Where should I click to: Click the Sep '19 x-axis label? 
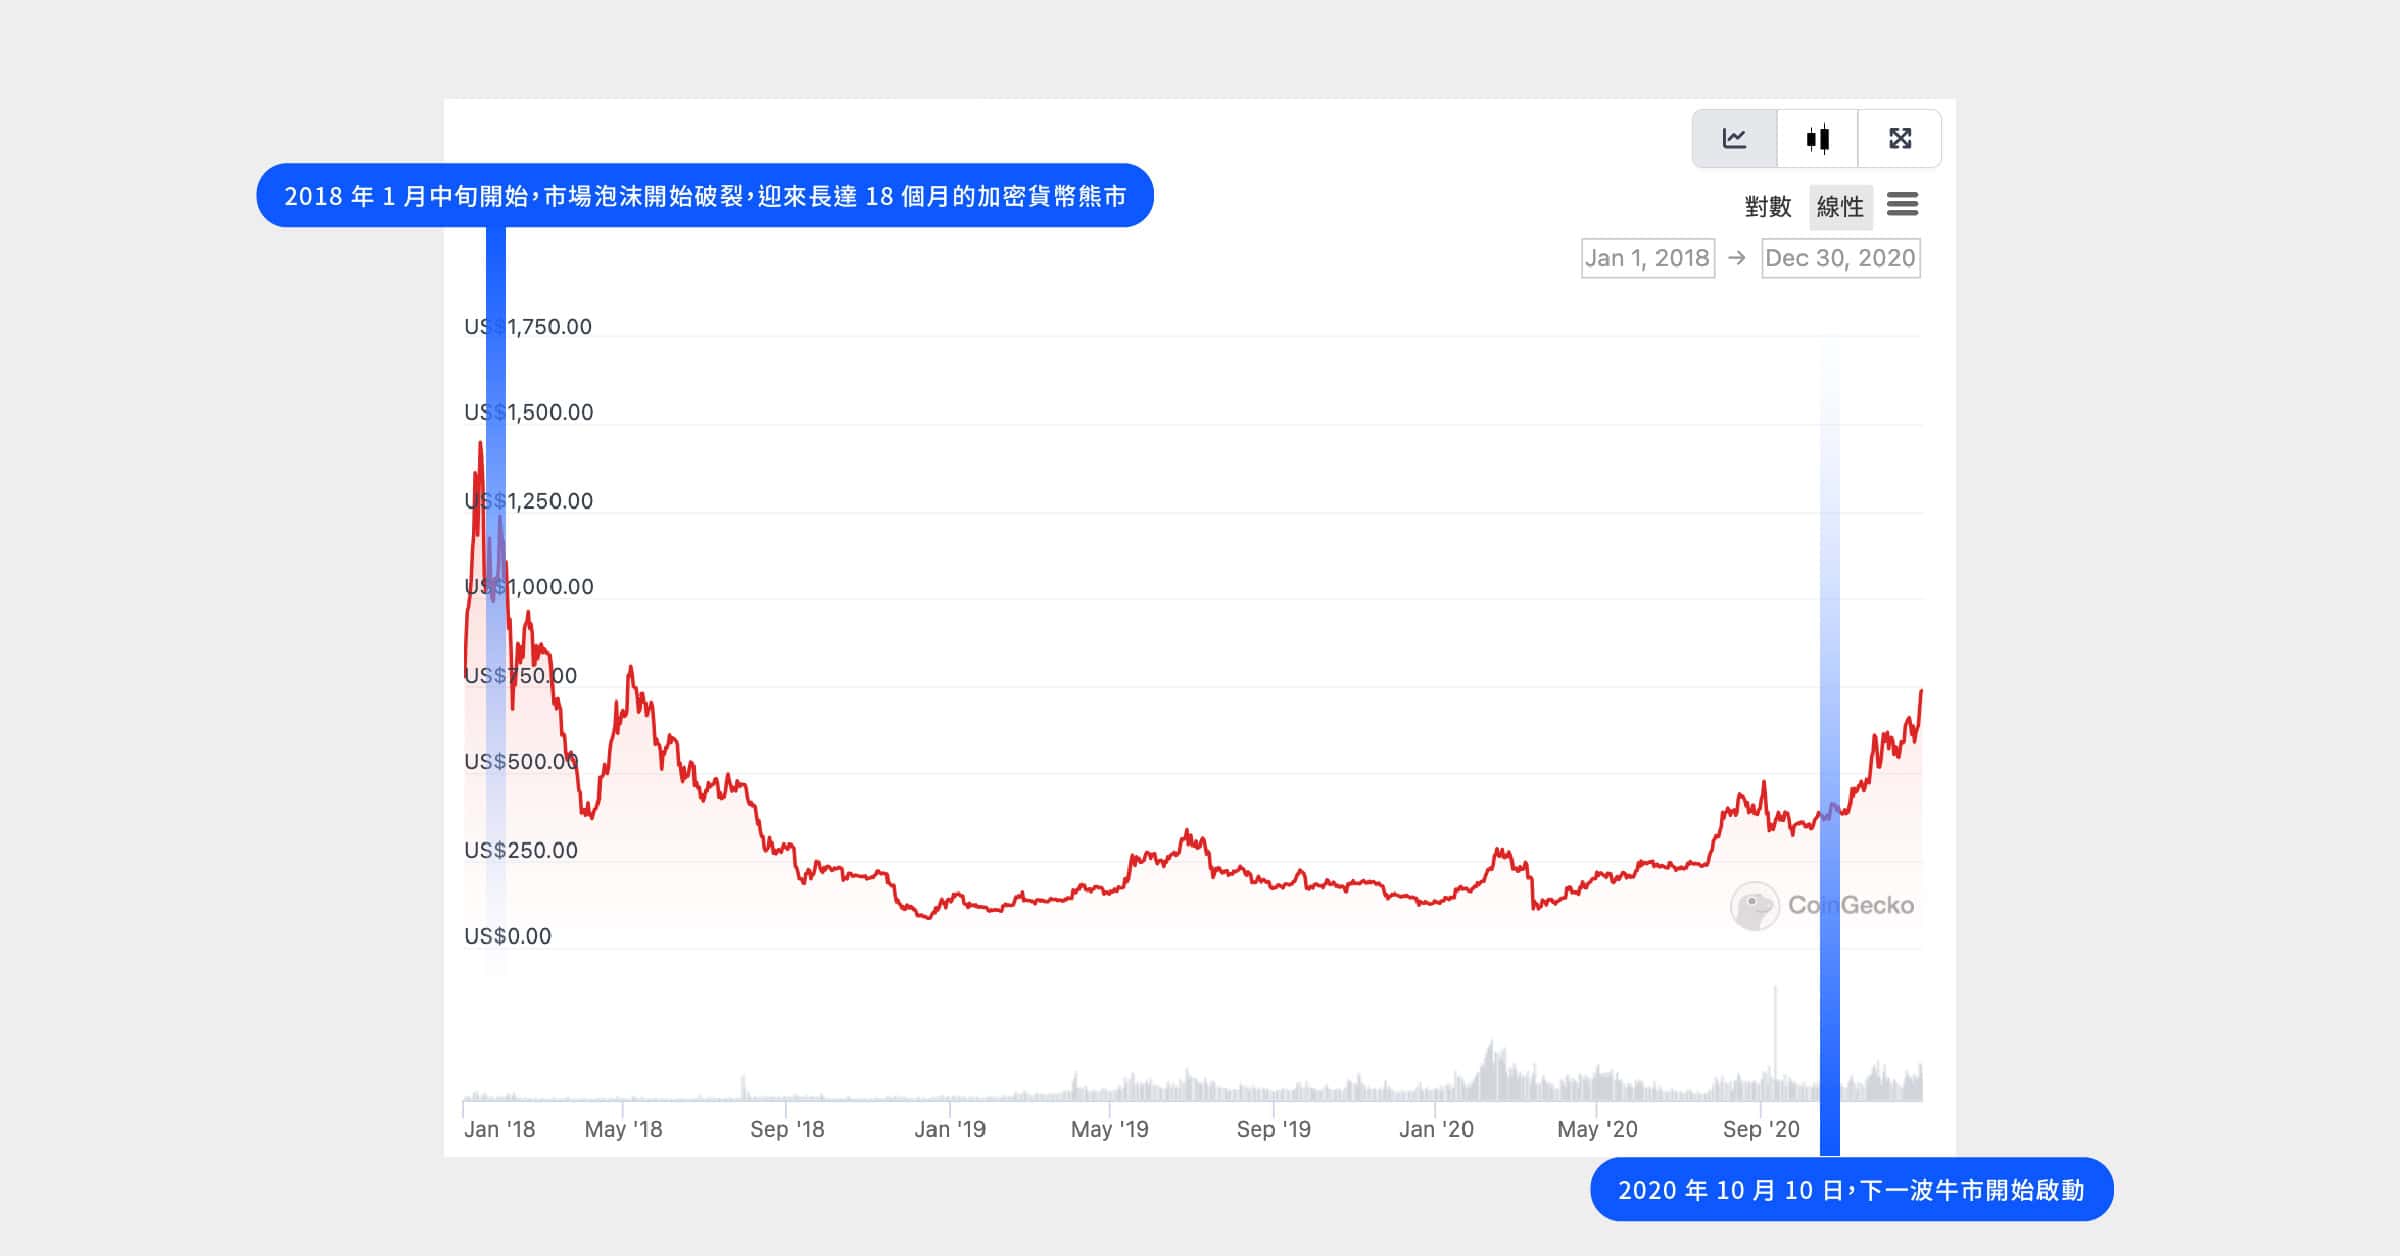tap(1273, 1130)
